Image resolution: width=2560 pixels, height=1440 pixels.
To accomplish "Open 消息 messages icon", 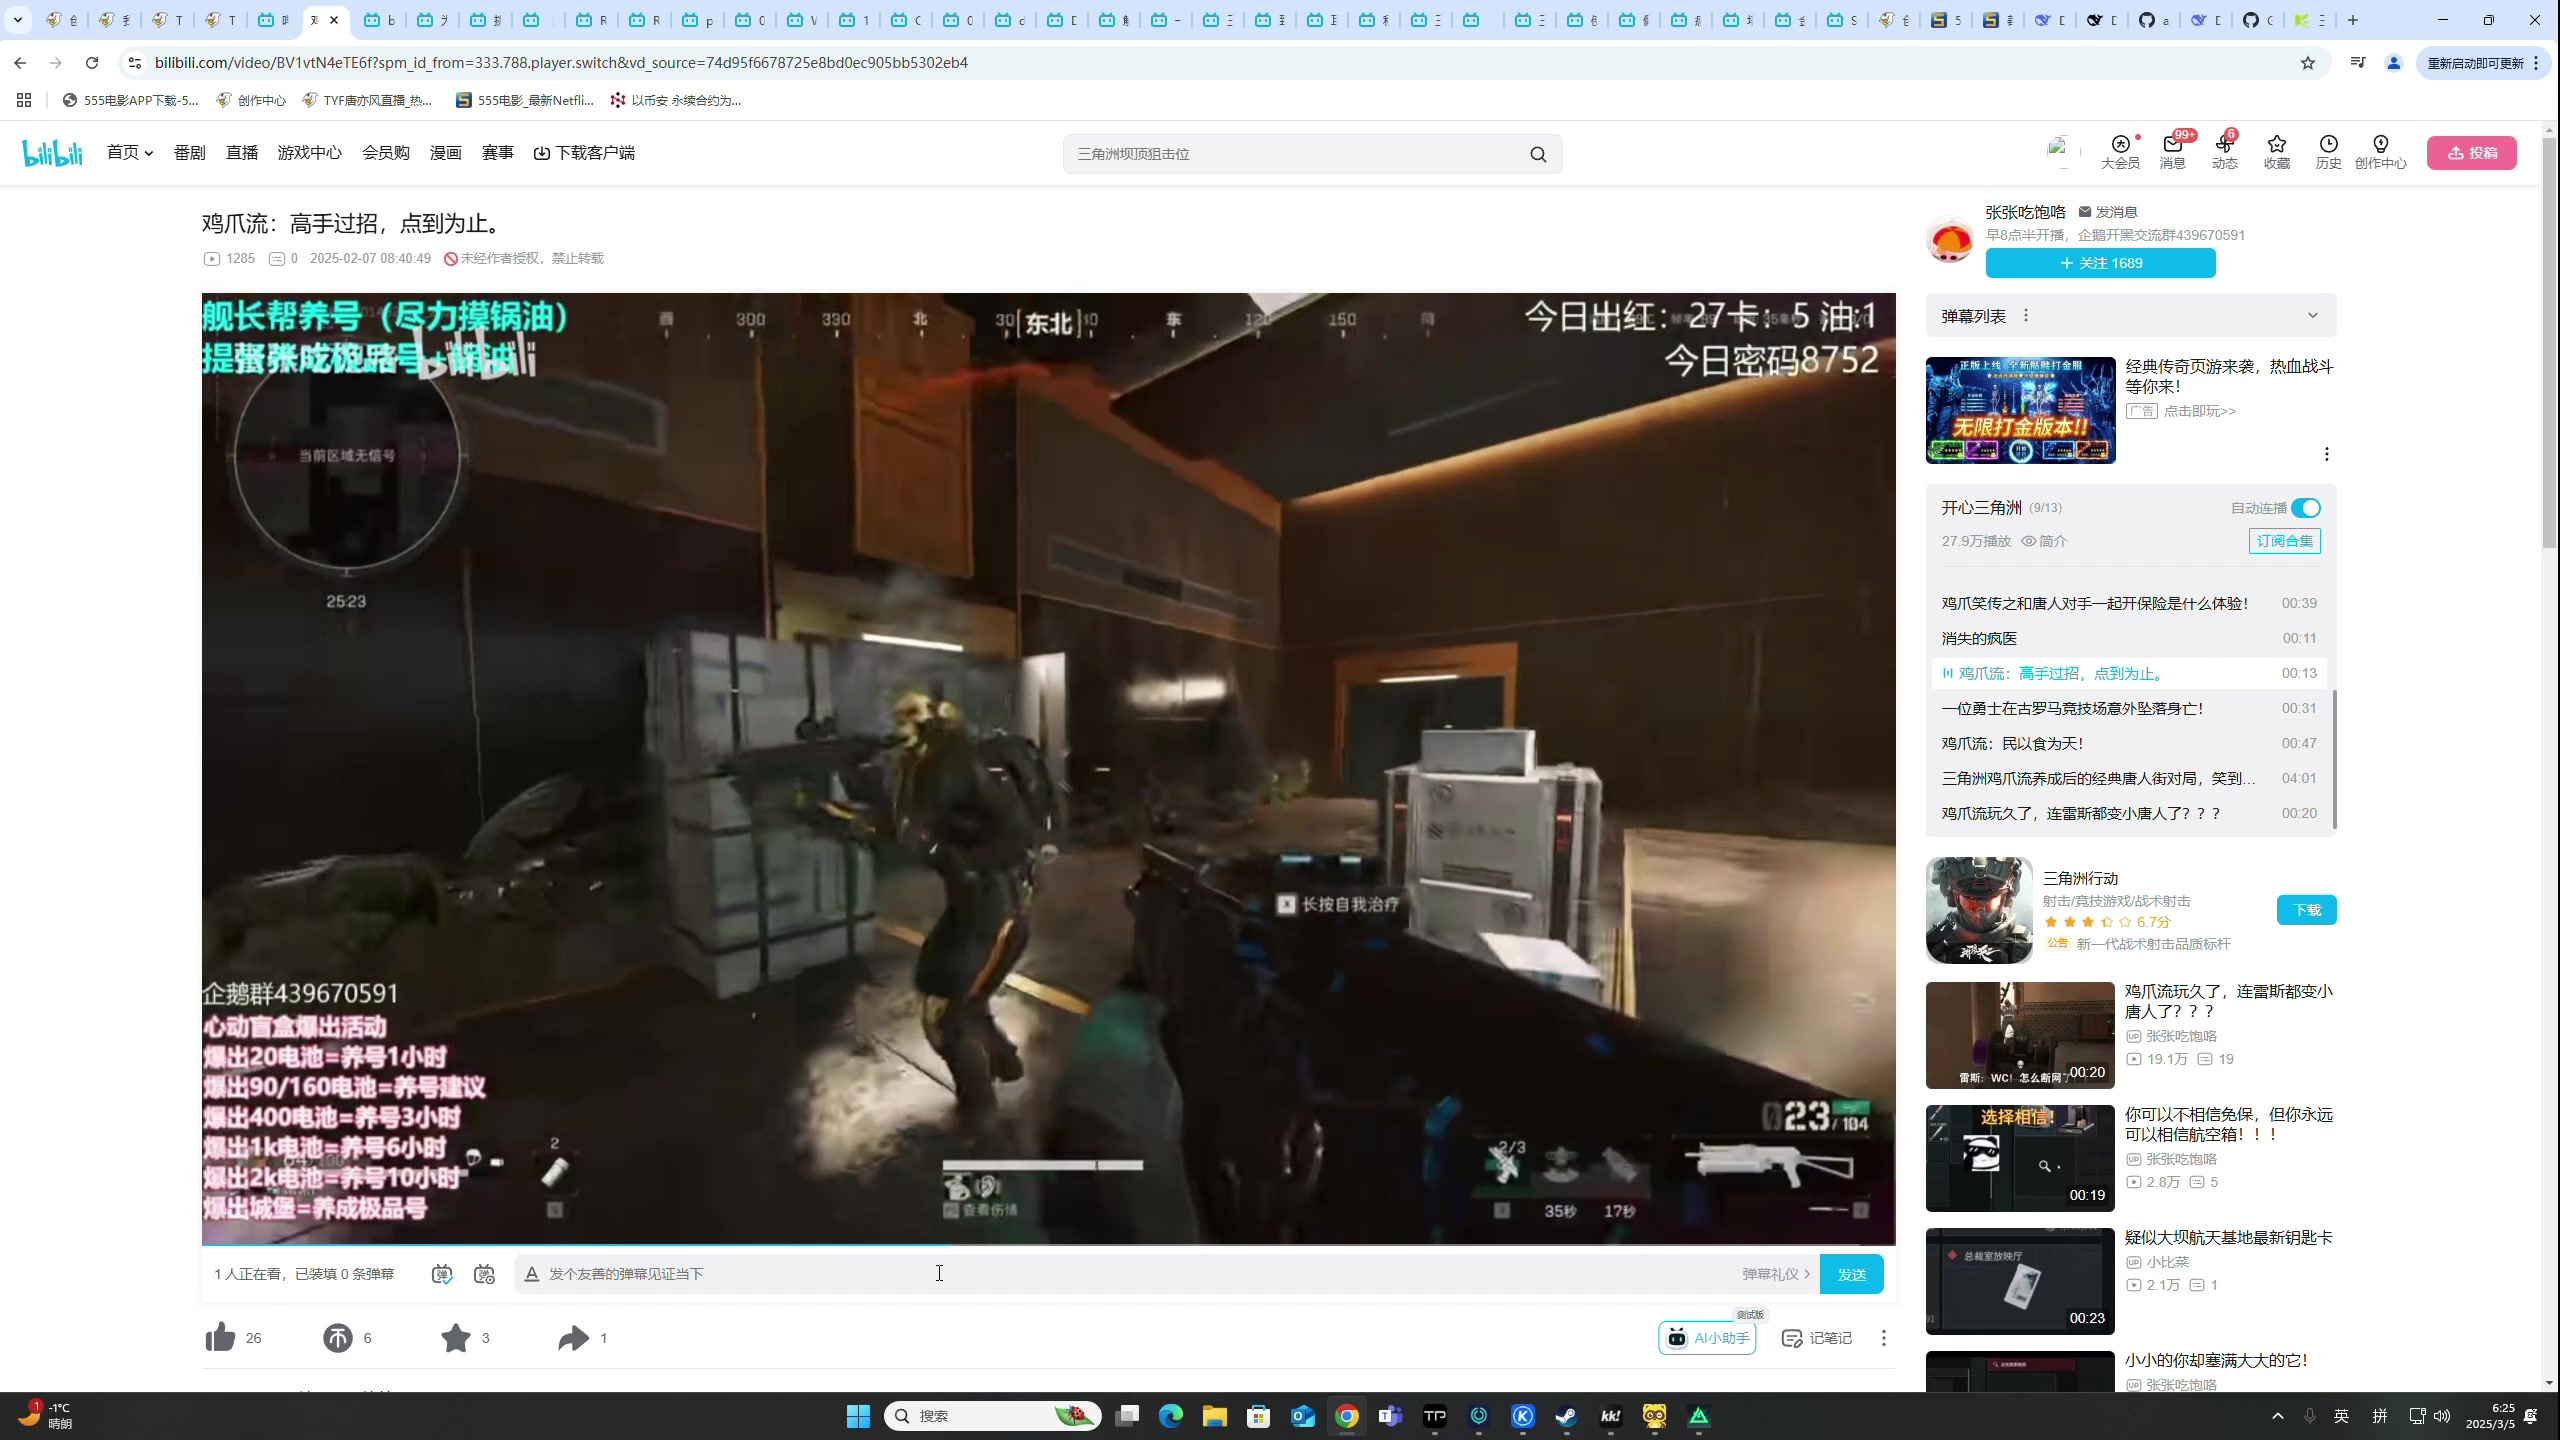I will [2172, 152].
